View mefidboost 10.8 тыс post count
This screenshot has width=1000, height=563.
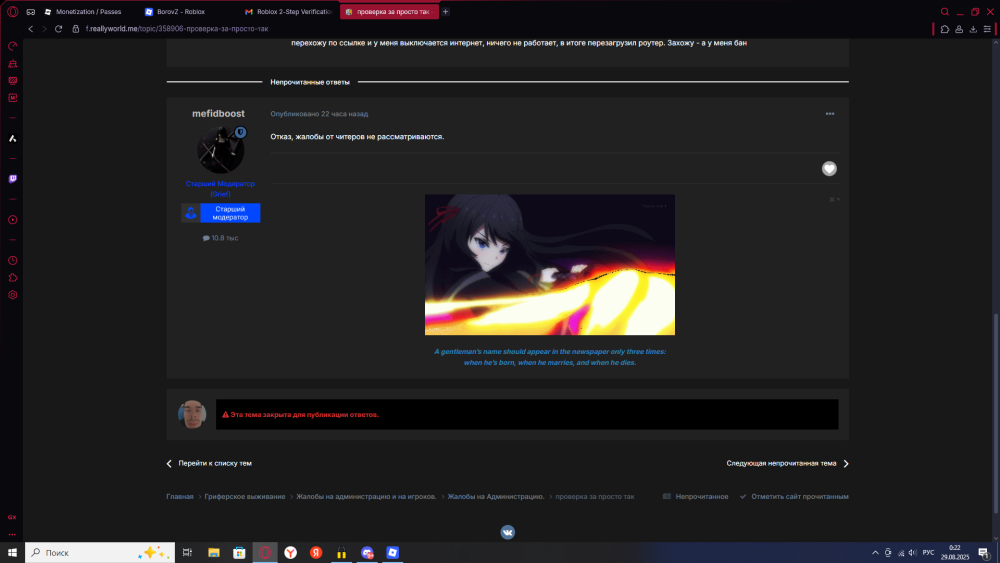[x=221, y=238]
